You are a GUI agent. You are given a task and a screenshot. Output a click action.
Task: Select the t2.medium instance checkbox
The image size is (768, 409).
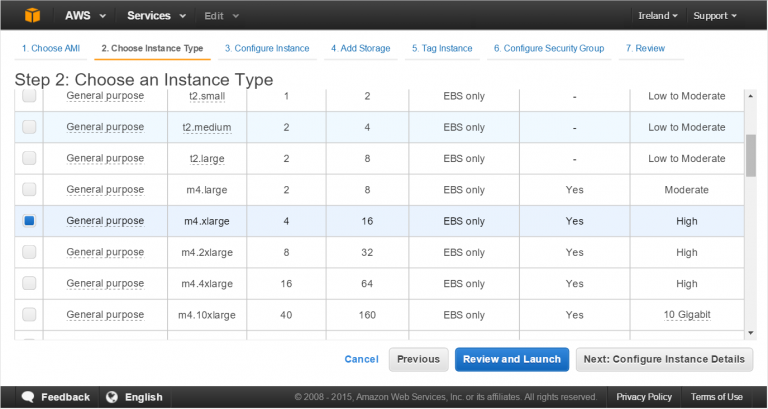[29, 127]
